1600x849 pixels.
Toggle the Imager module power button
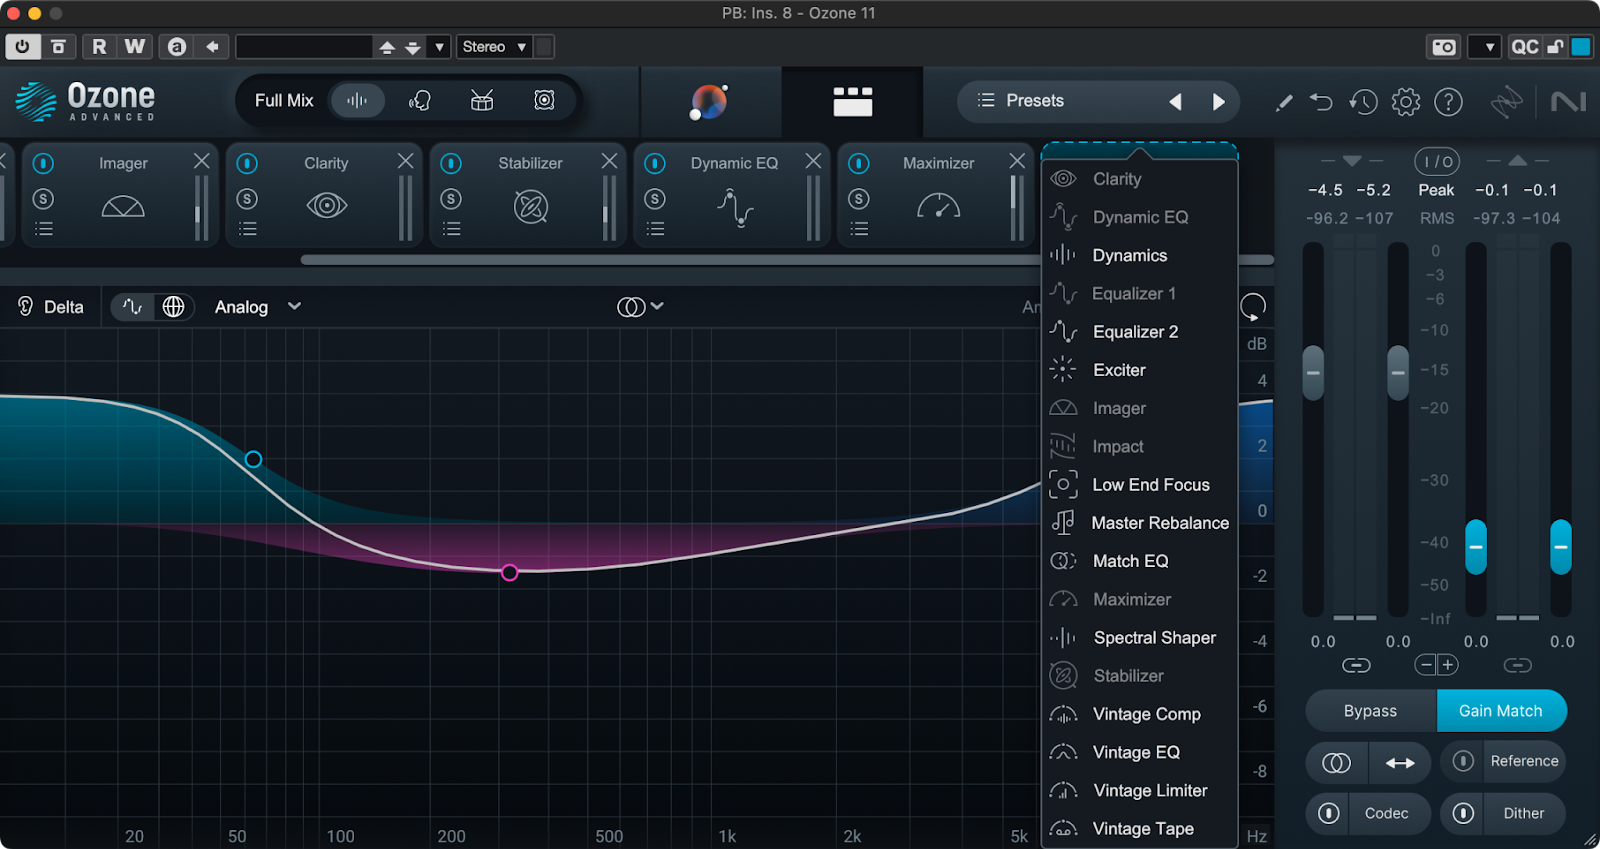pos(43,163)
